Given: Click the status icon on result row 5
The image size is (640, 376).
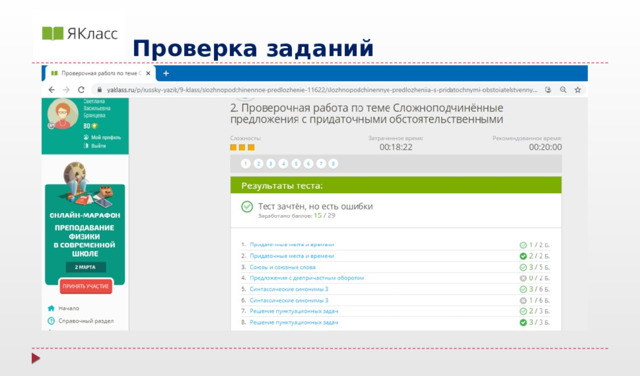Looking at the screenshot, I should [x=523, y=289].
